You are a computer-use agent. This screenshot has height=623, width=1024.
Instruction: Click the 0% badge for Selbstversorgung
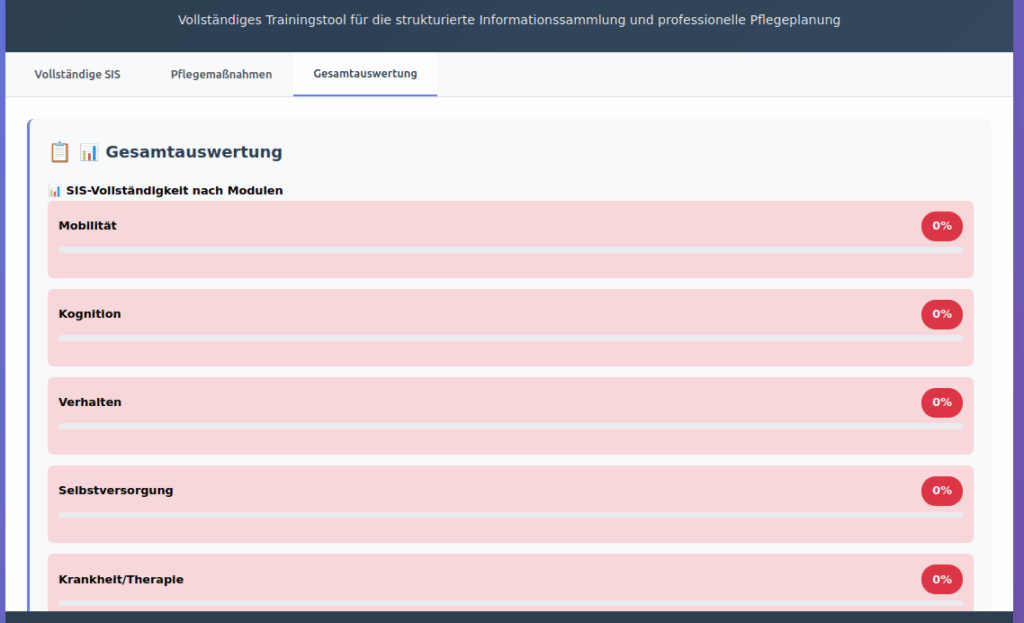[941, 490]
